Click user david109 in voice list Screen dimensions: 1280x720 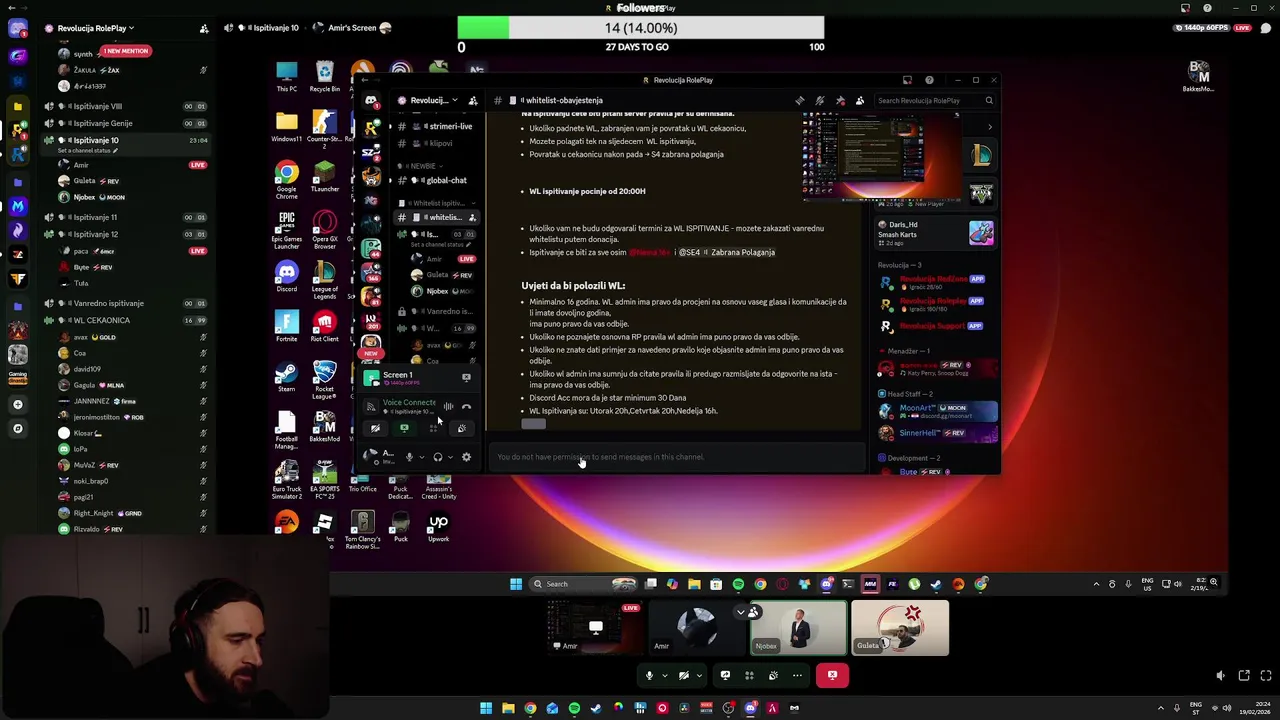[87, 369]
